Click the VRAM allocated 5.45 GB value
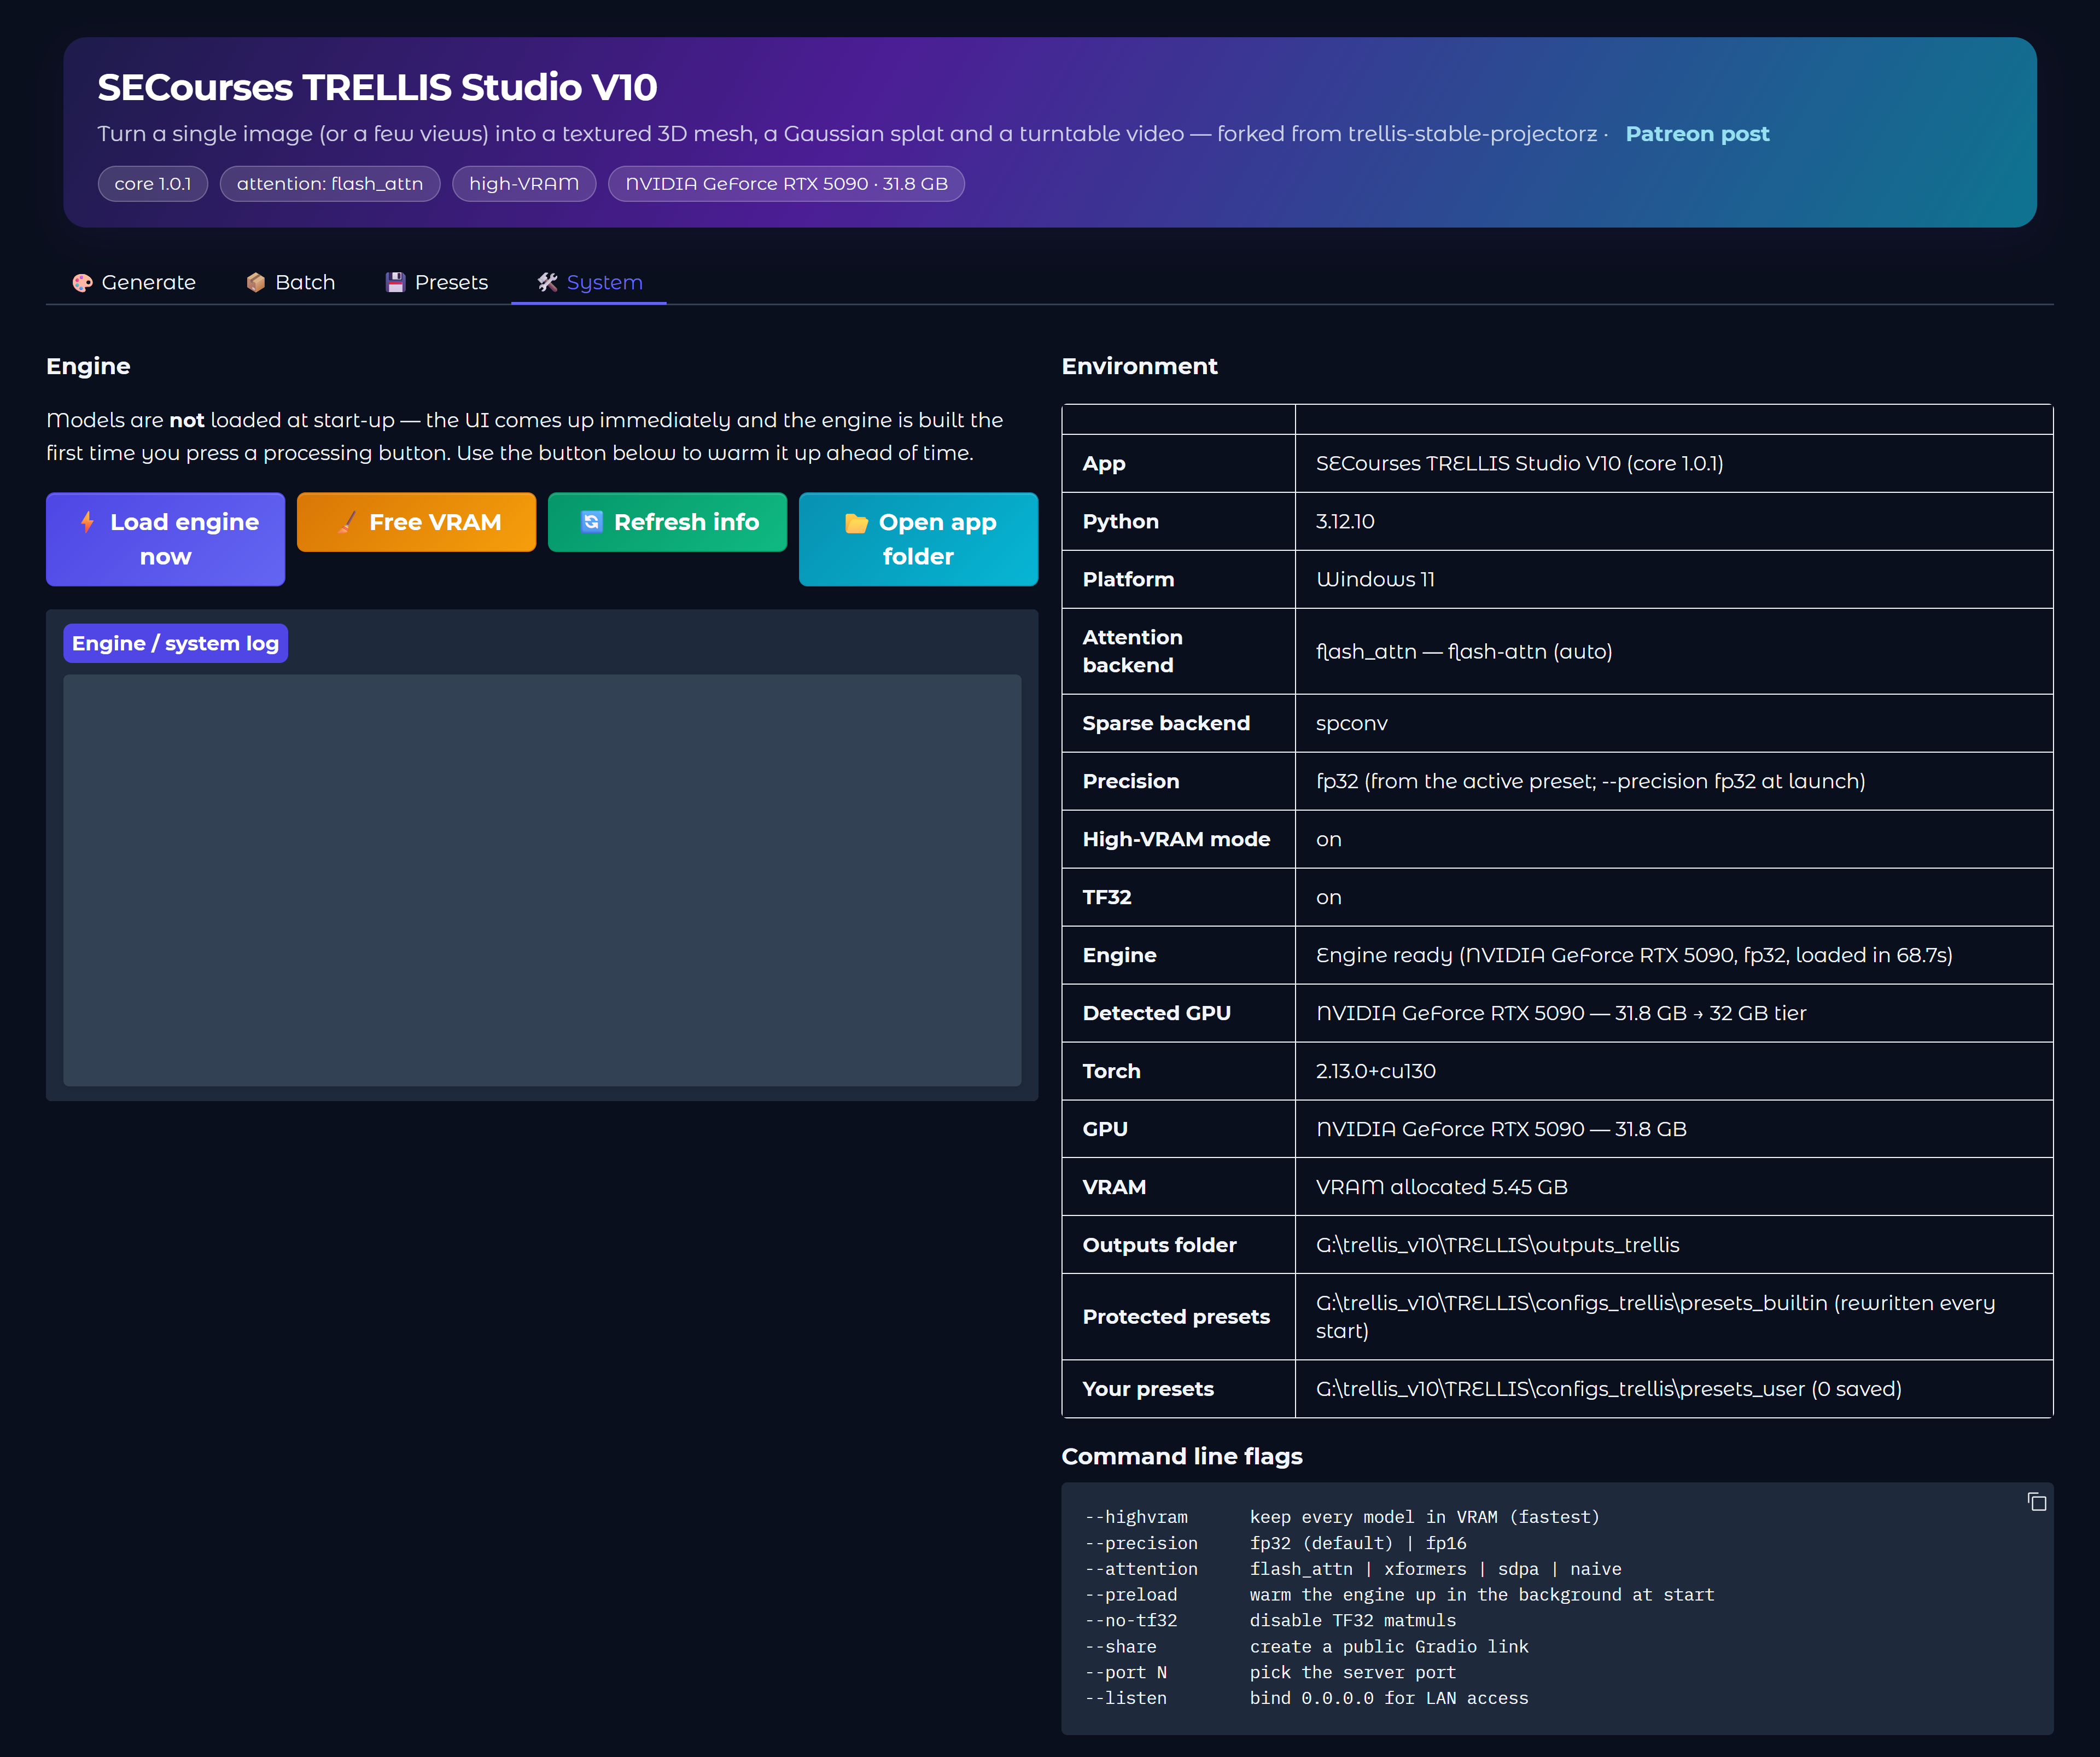 1442,1188
